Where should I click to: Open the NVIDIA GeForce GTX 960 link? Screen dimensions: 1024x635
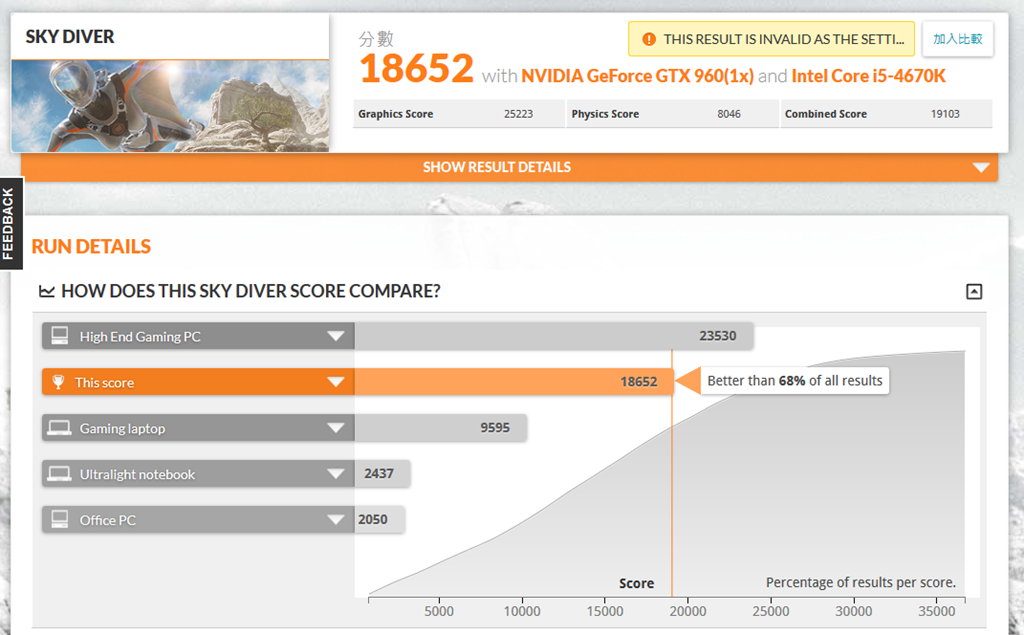click(637, 76)
